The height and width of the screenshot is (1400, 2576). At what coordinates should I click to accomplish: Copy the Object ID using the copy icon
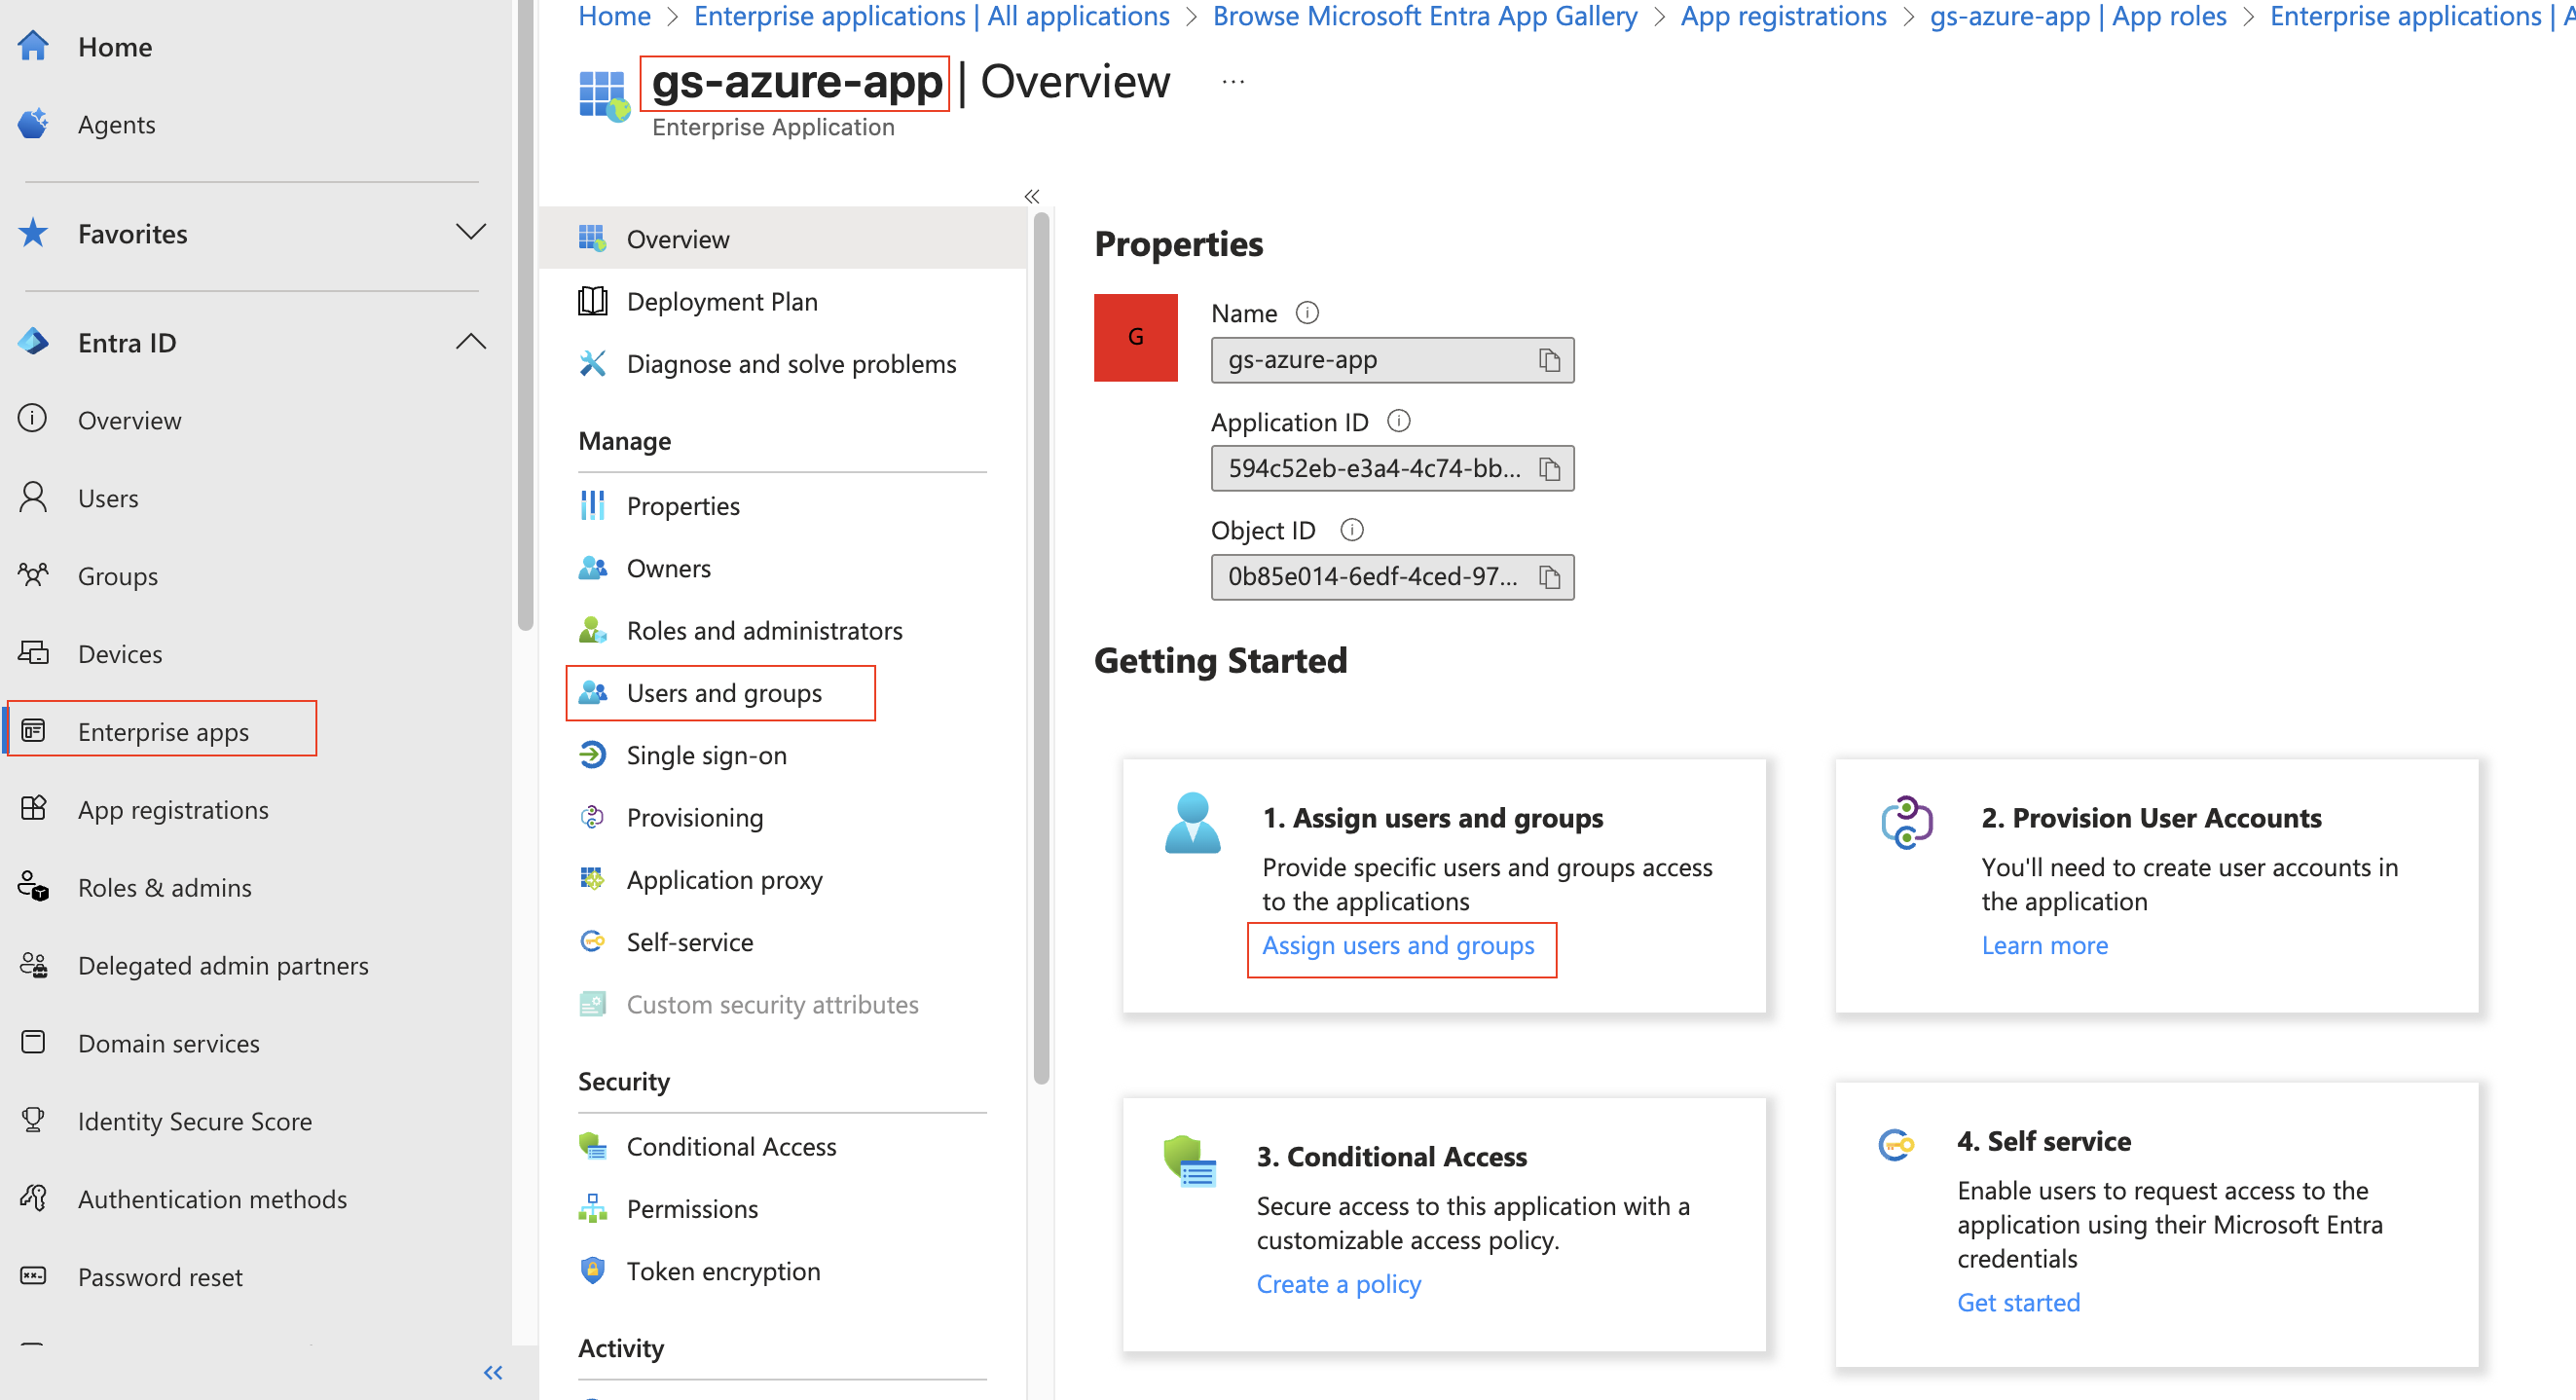(1549, 577)
